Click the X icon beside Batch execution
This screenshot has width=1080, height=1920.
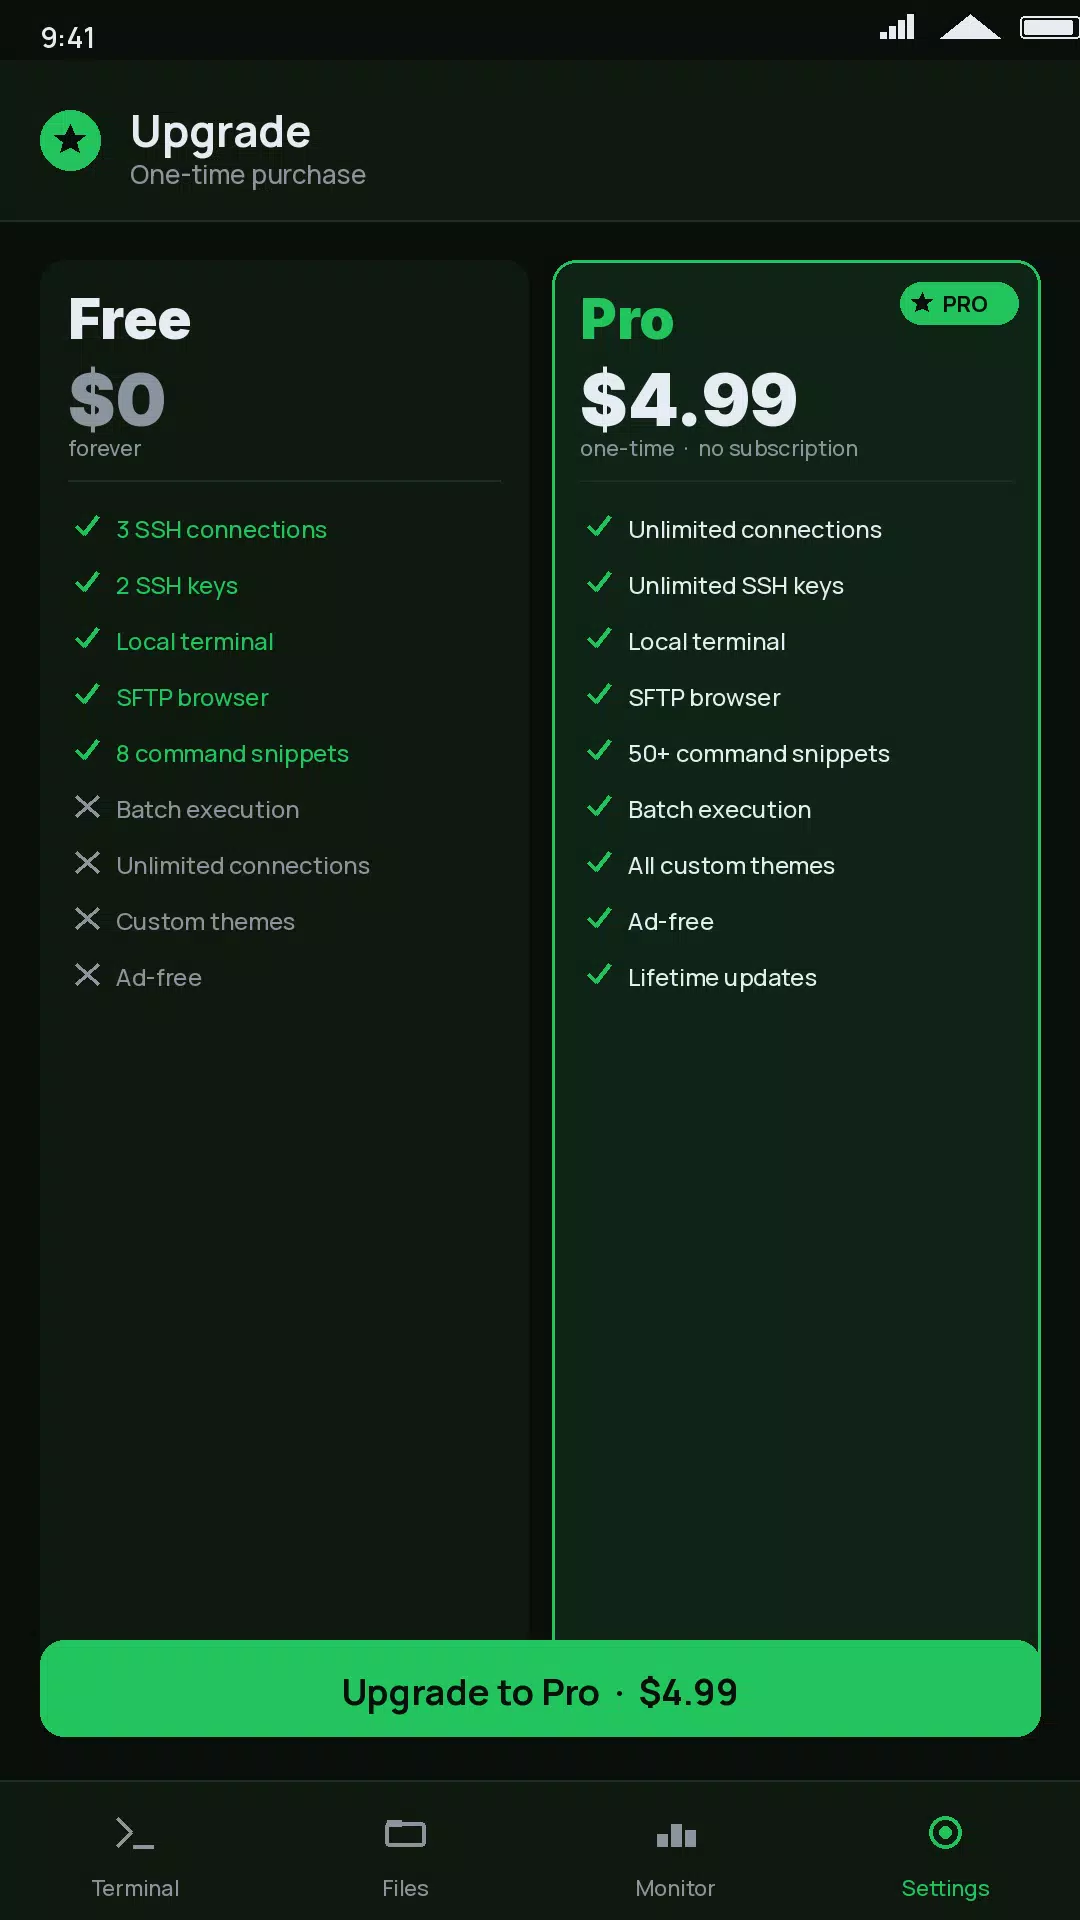88,807
